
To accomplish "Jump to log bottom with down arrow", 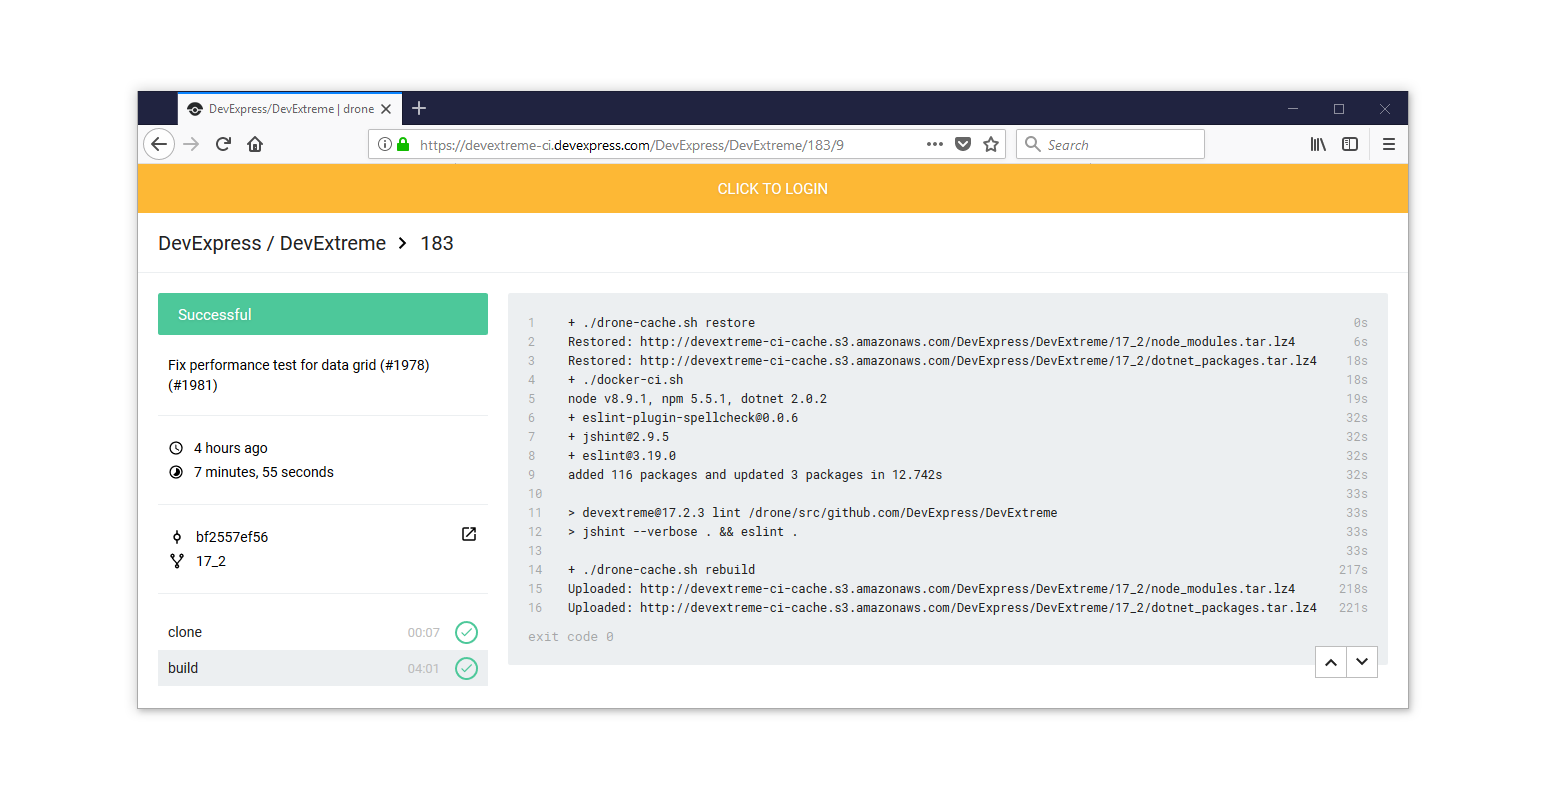I will tap(1362, 662).
